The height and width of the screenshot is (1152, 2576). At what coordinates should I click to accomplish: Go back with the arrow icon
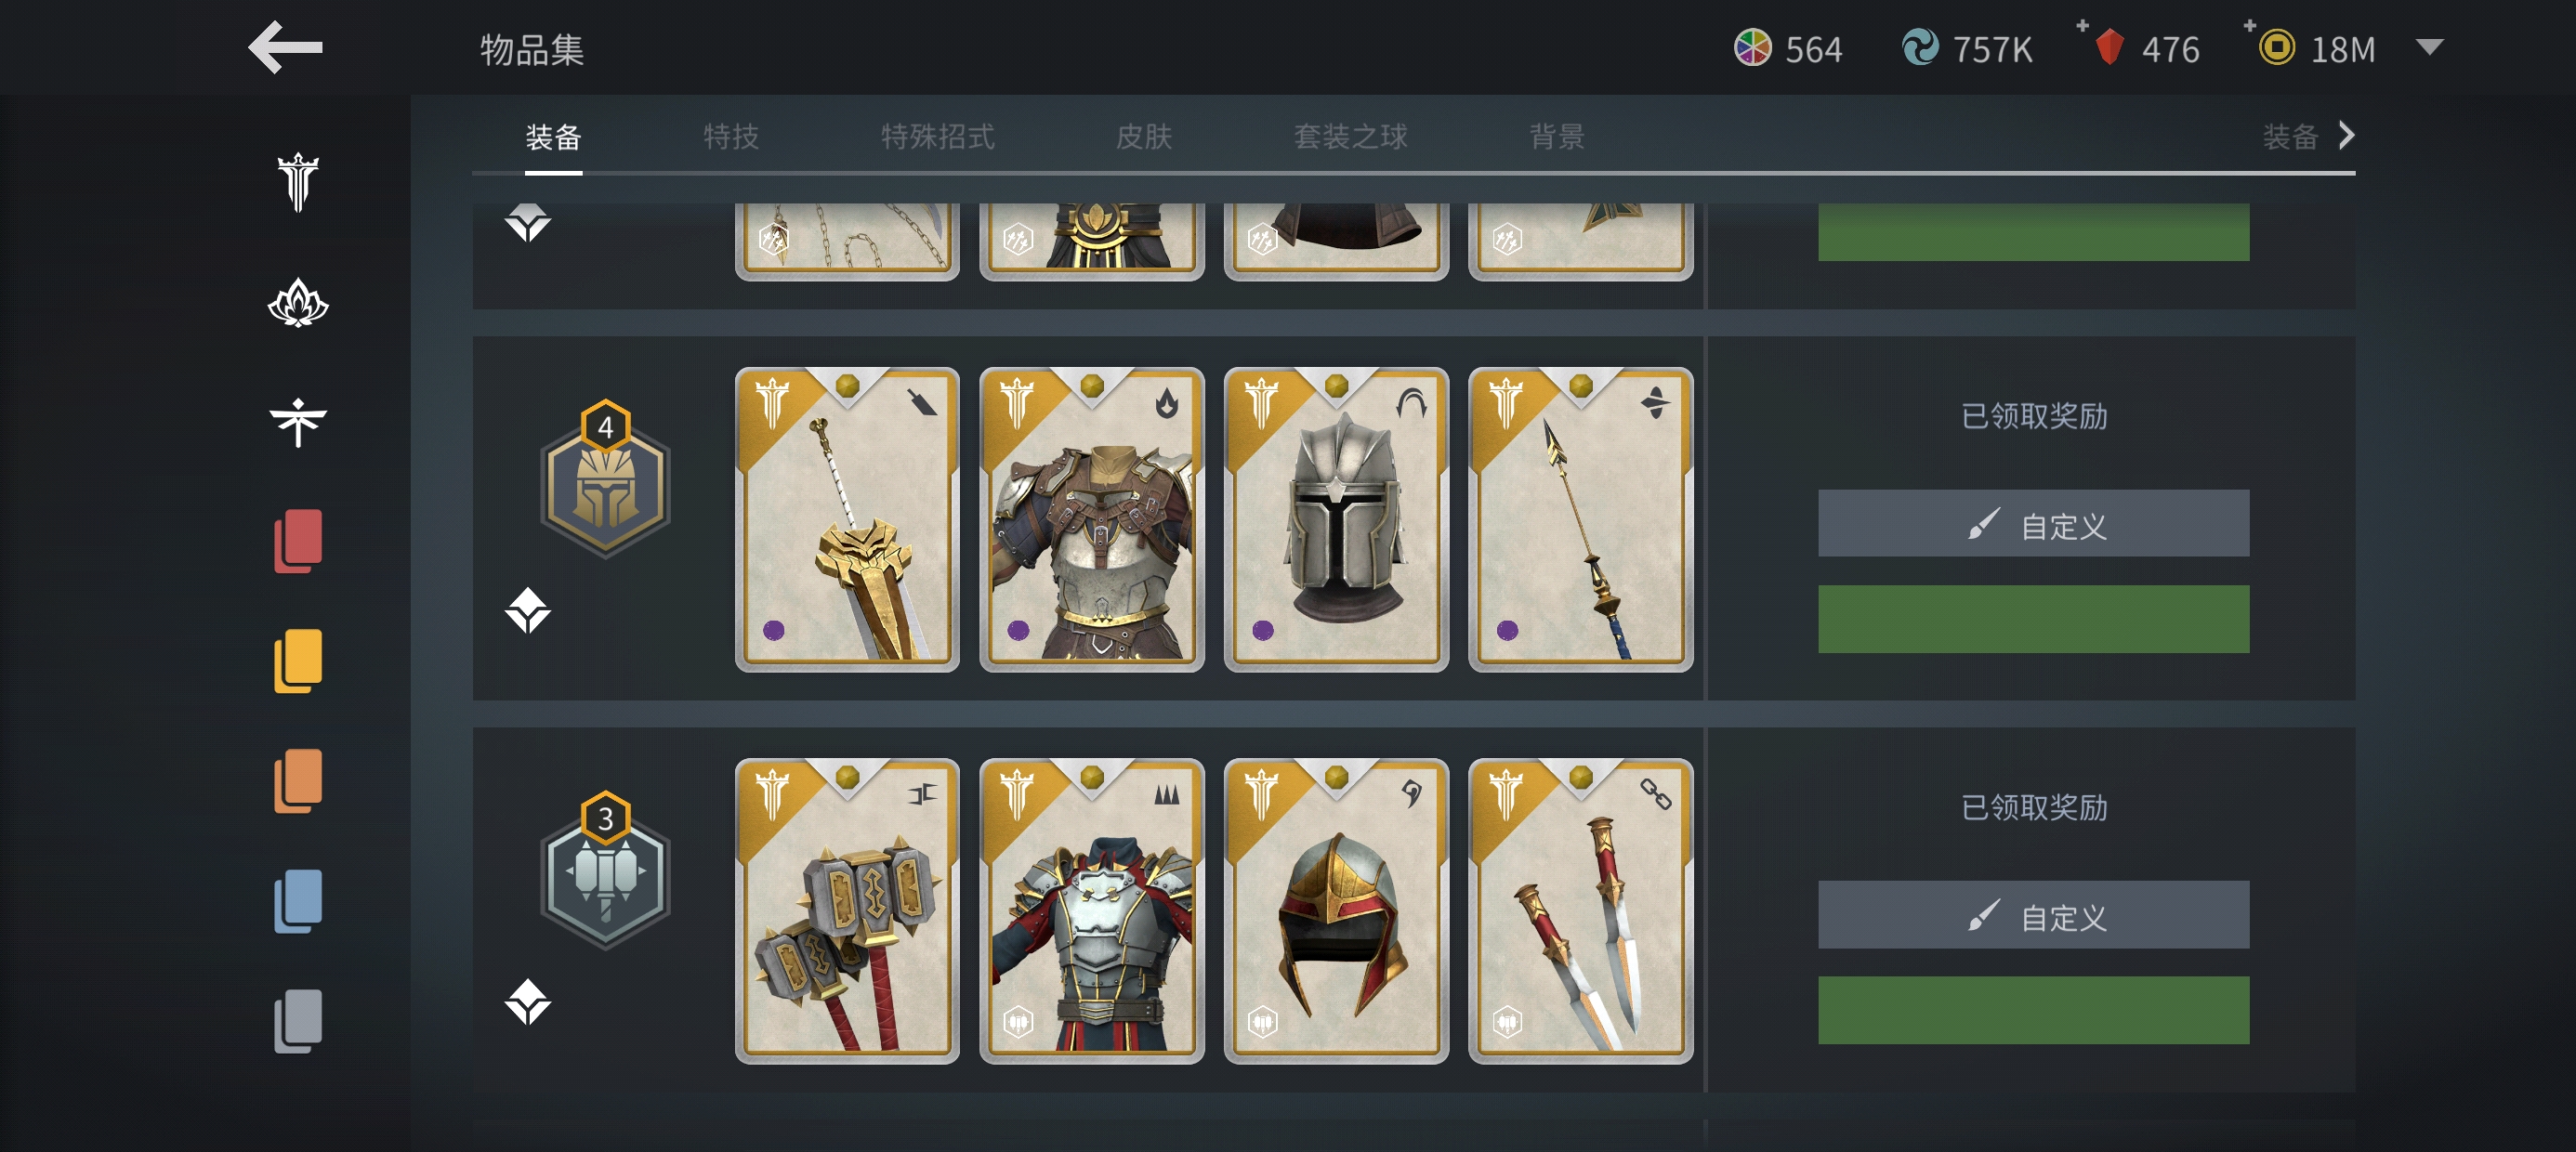click(x=285, y=47)
